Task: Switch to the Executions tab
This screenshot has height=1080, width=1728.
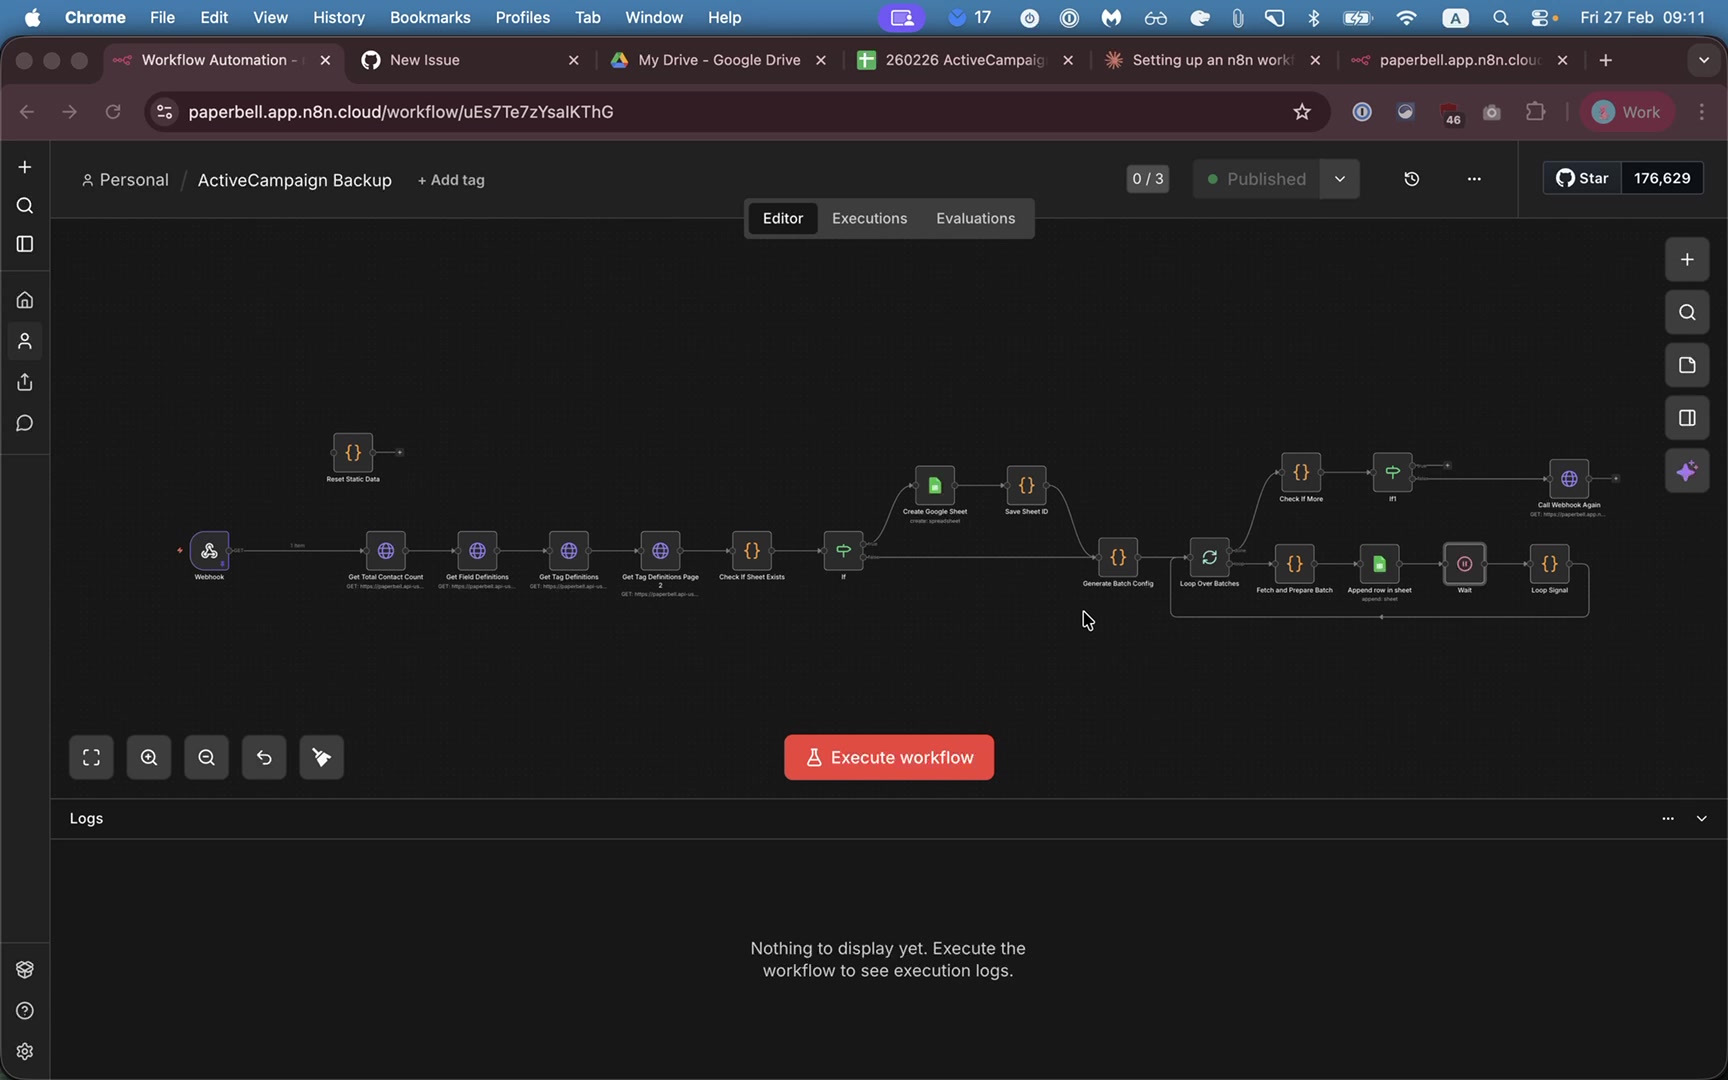Action: [x=869, y=218]
